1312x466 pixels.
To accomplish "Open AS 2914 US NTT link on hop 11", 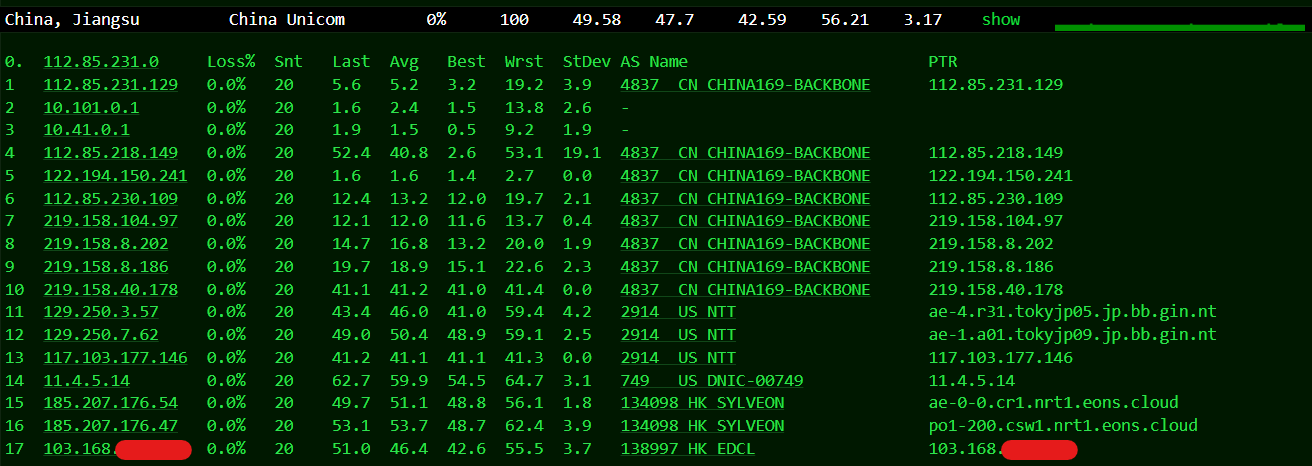I will [678, 312].
